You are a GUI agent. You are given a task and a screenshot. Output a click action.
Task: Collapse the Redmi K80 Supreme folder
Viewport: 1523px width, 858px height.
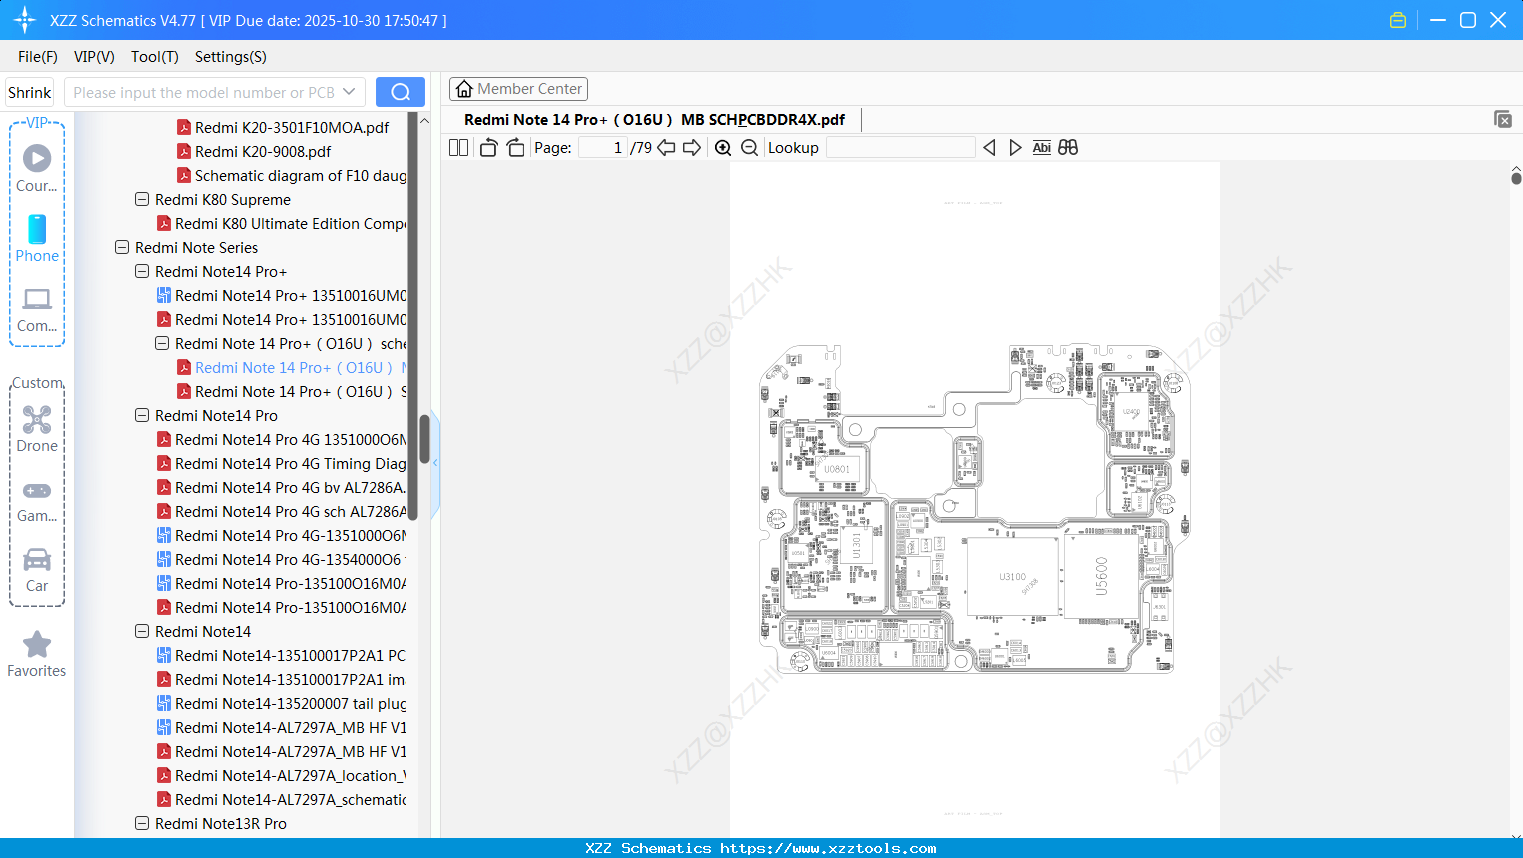tap(142, 199)
